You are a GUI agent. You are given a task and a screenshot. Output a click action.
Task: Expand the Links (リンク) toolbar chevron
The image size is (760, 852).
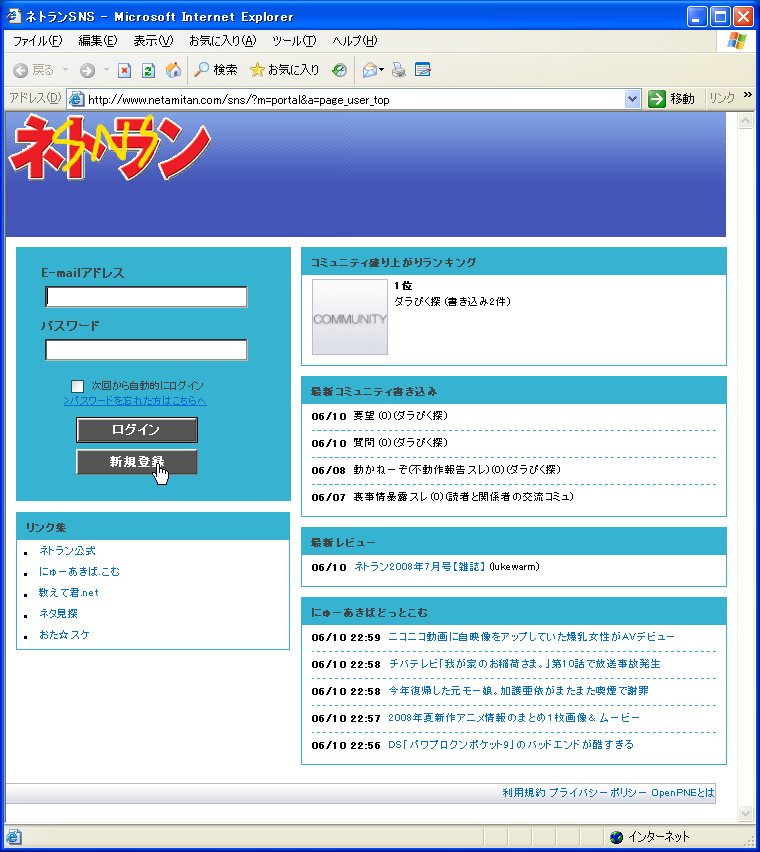748,95
